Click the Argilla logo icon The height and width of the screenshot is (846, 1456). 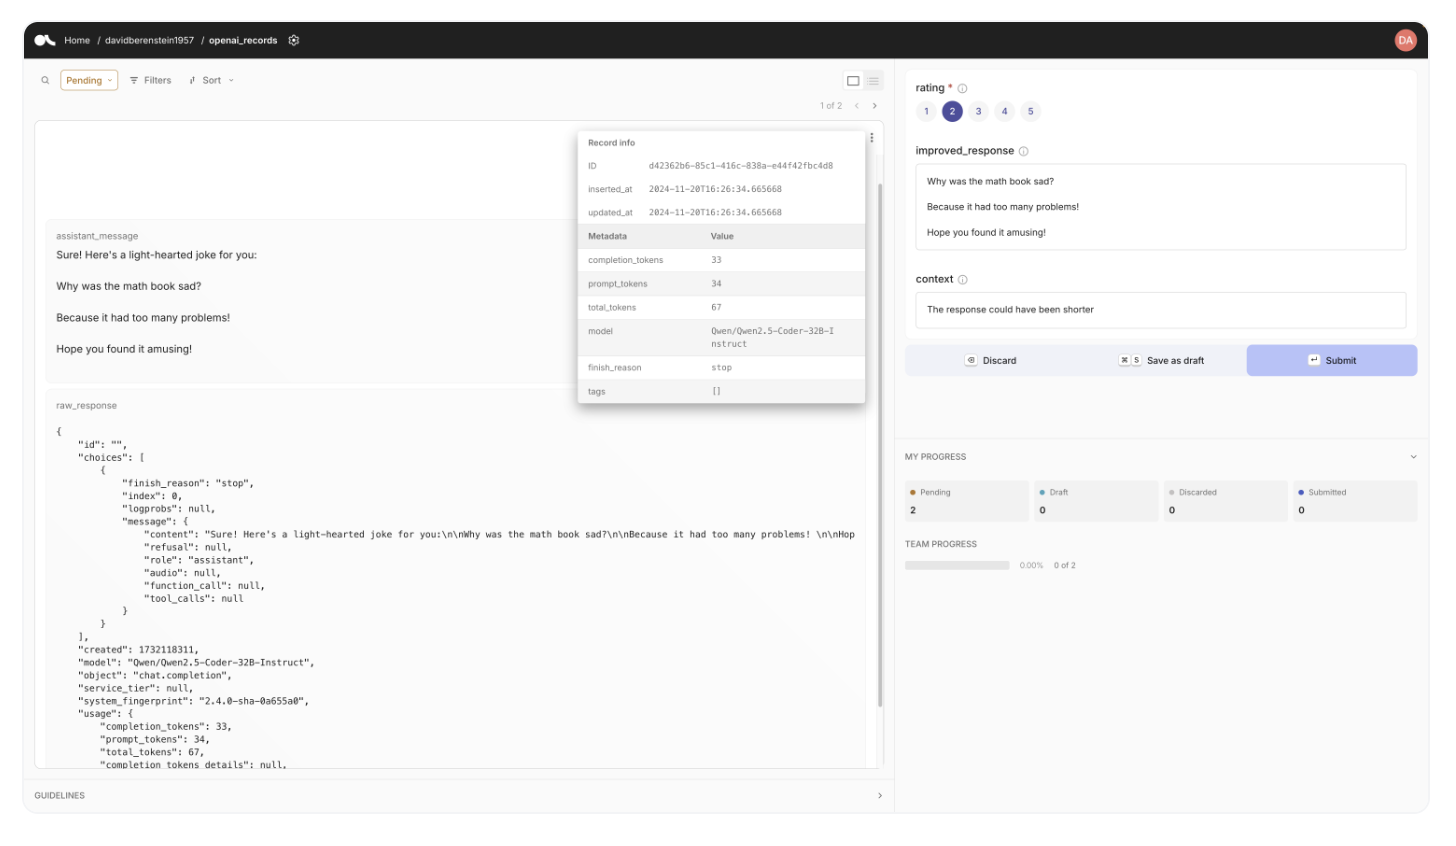(45, 41)
